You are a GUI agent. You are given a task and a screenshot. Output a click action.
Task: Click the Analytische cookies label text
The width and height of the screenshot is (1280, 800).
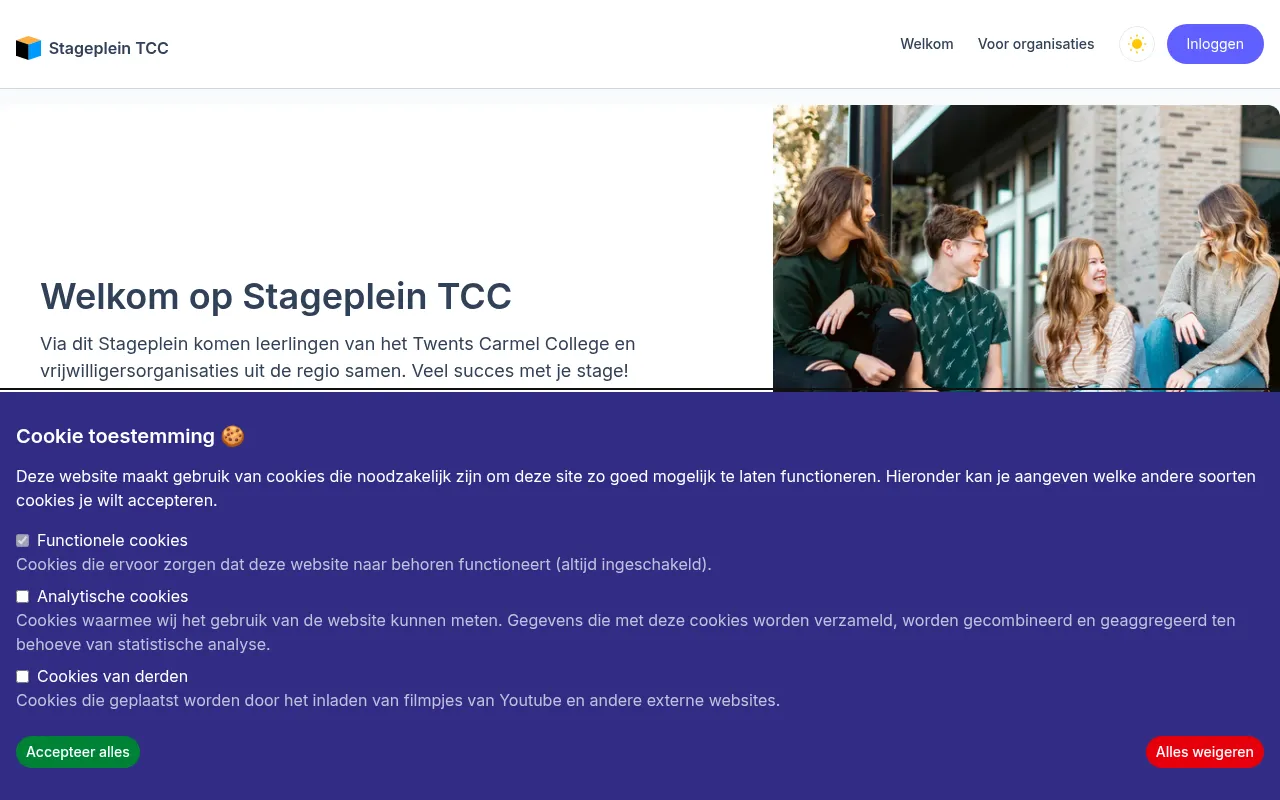coord(112,596)
